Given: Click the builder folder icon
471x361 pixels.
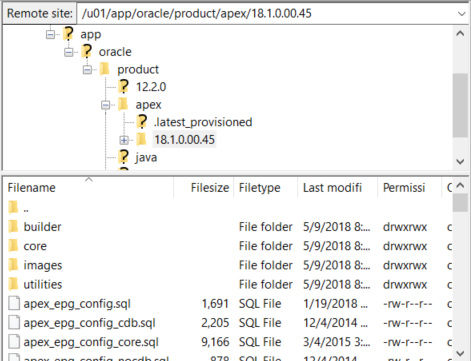Looking at the screenshot, I should click(x=13, y=226).
